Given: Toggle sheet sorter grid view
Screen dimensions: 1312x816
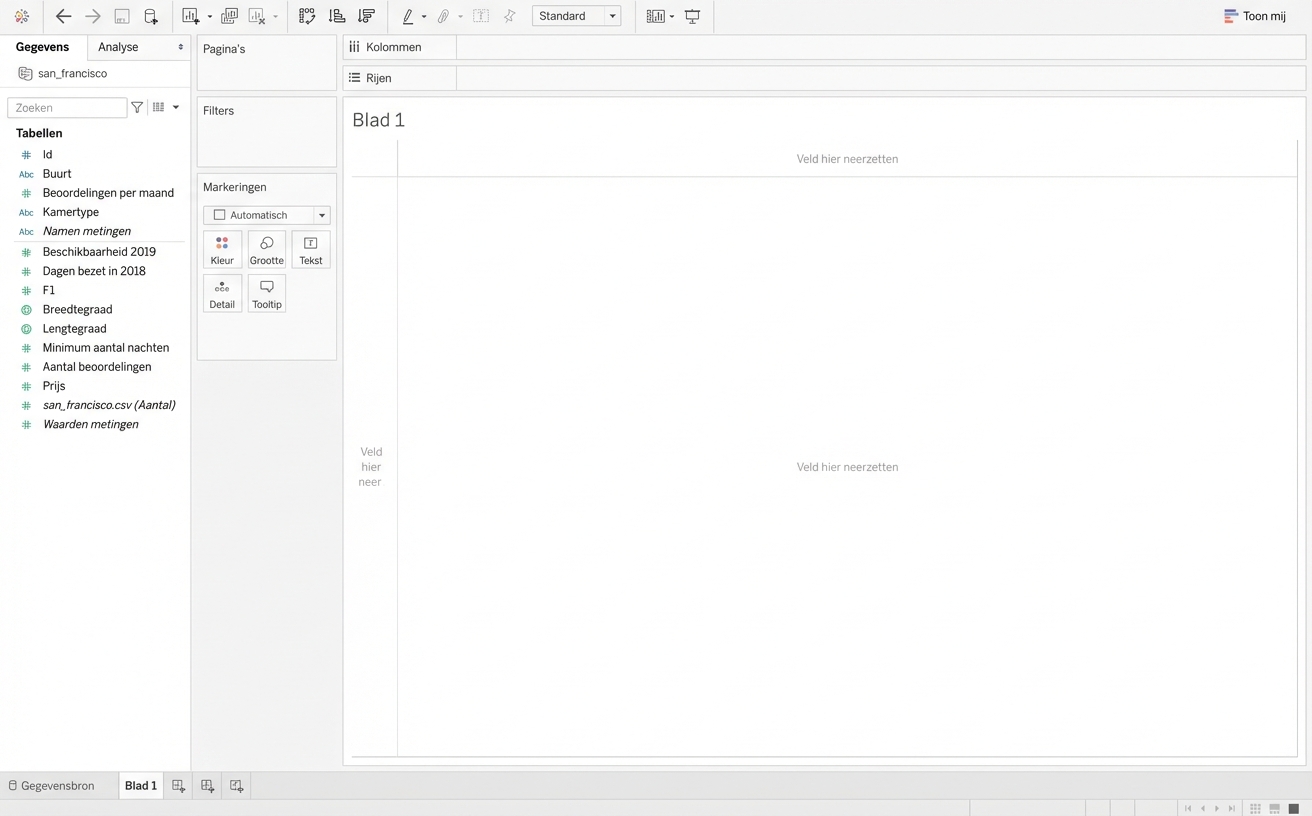Looking at the screenshot, I should pos(1255,808).
